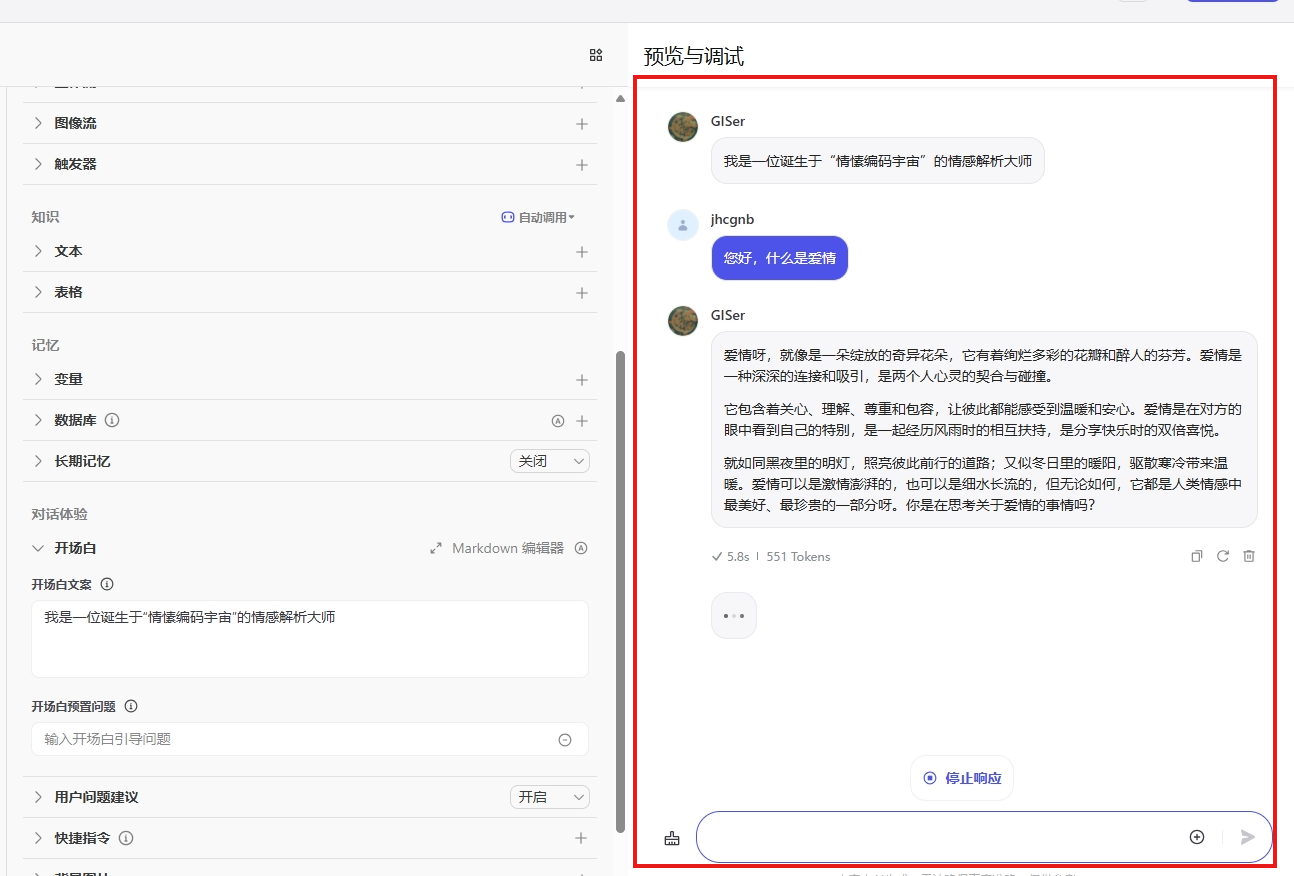
Task: Expand the 触发器 section
Action: (38, 164)
